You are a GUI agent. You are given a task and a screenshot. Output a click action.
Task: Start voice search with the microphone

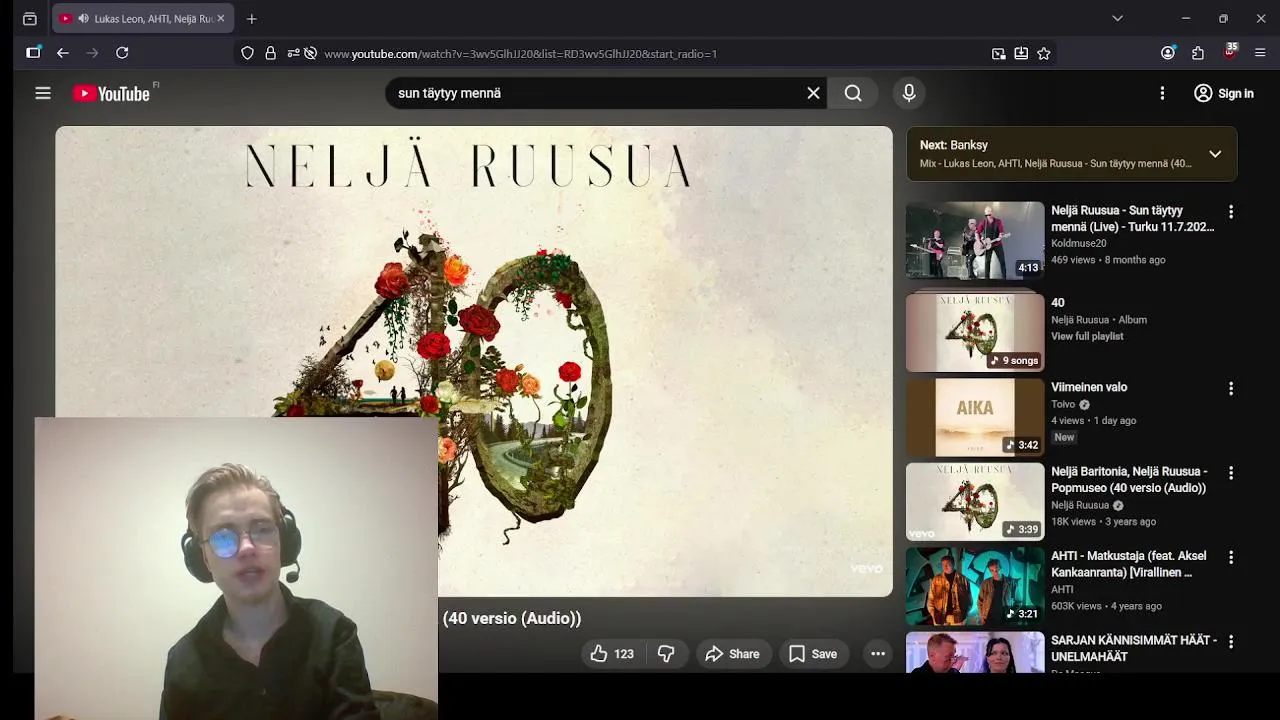[x=909, y=93]
